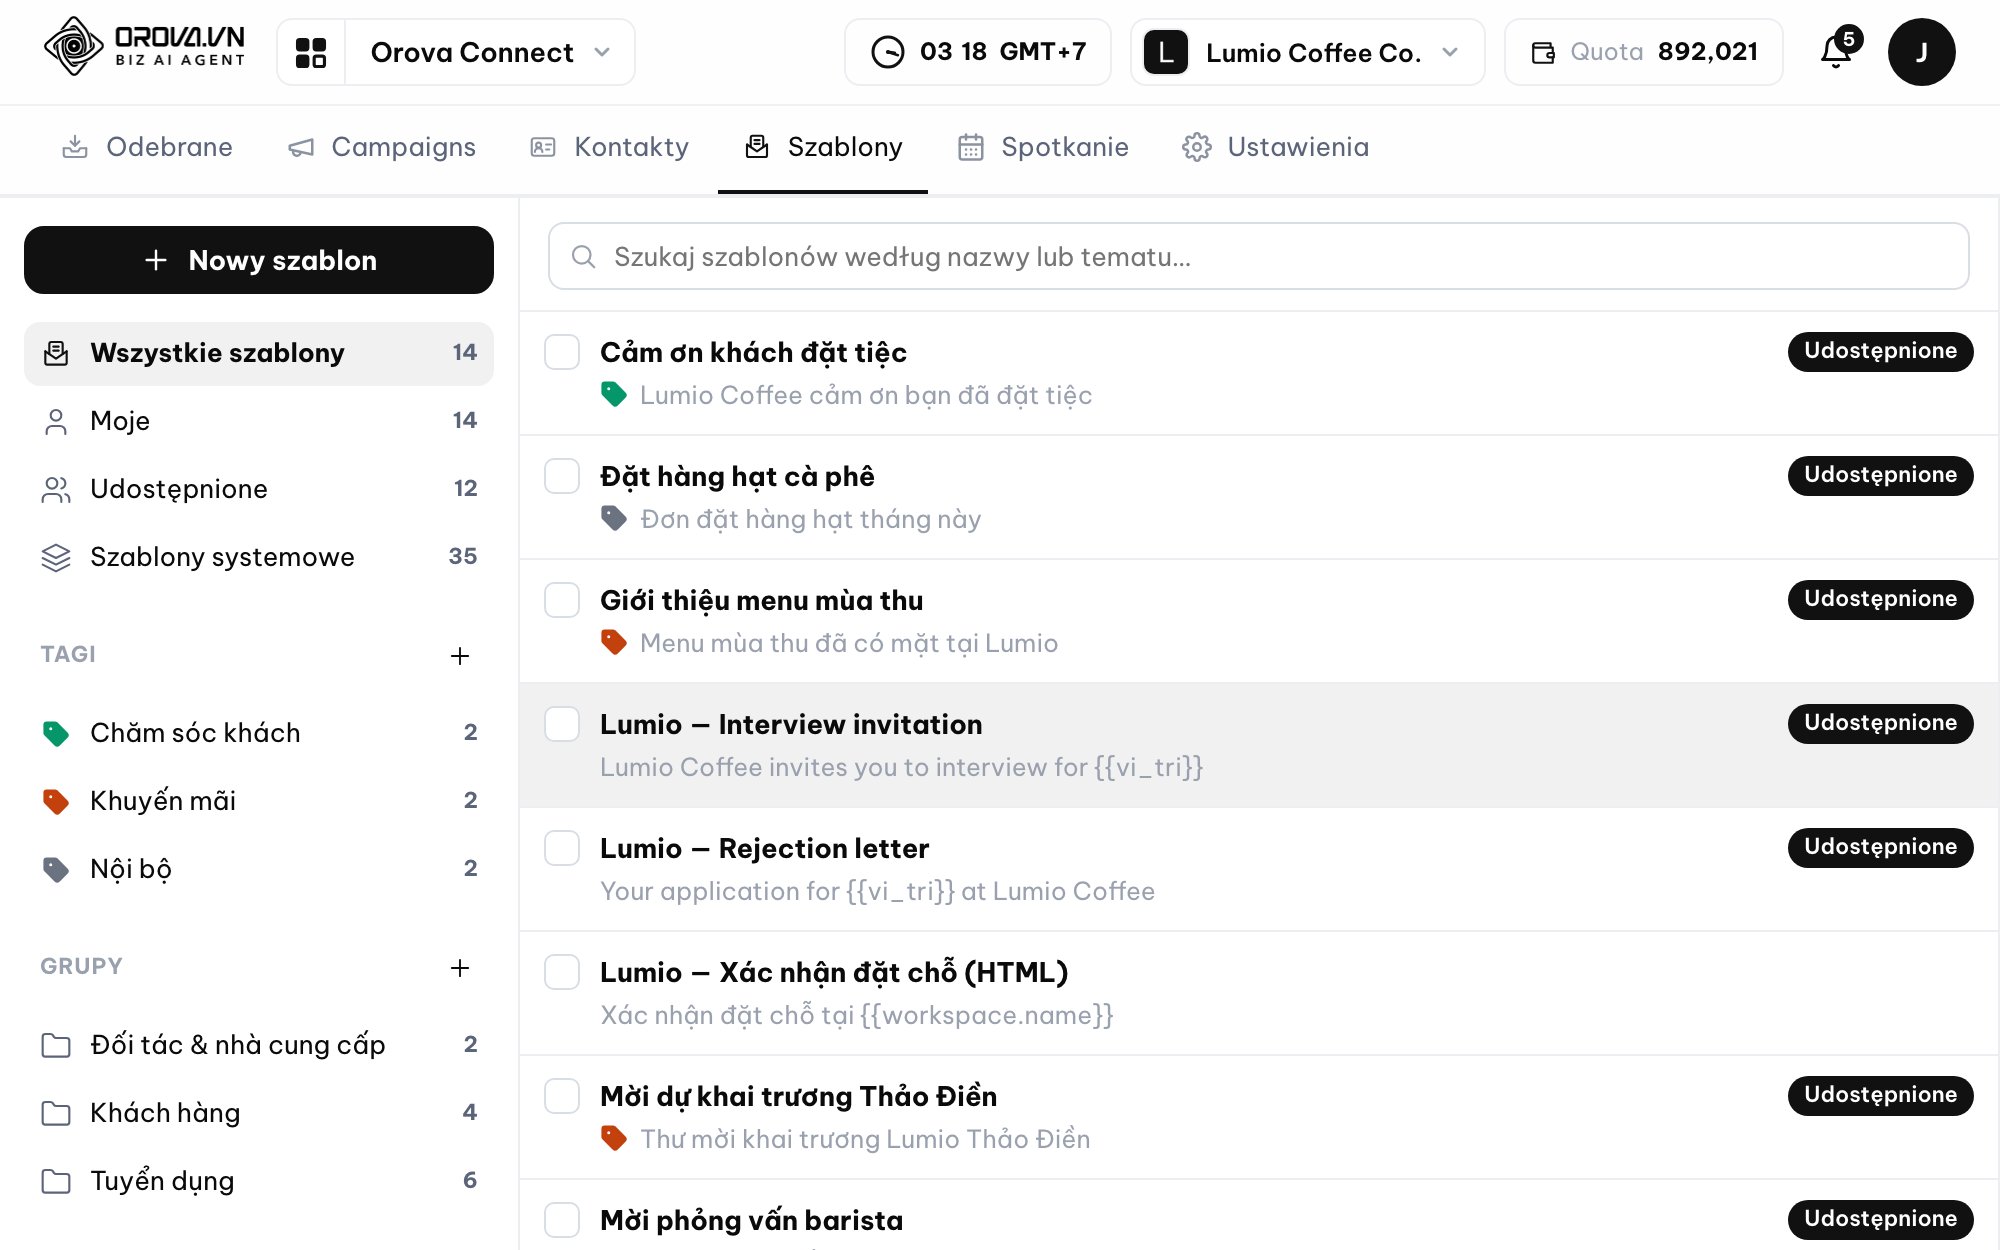This screenshot has width=2000, height=1250.
Task: Open Szablony systemowe list
Action: [259, 557]
